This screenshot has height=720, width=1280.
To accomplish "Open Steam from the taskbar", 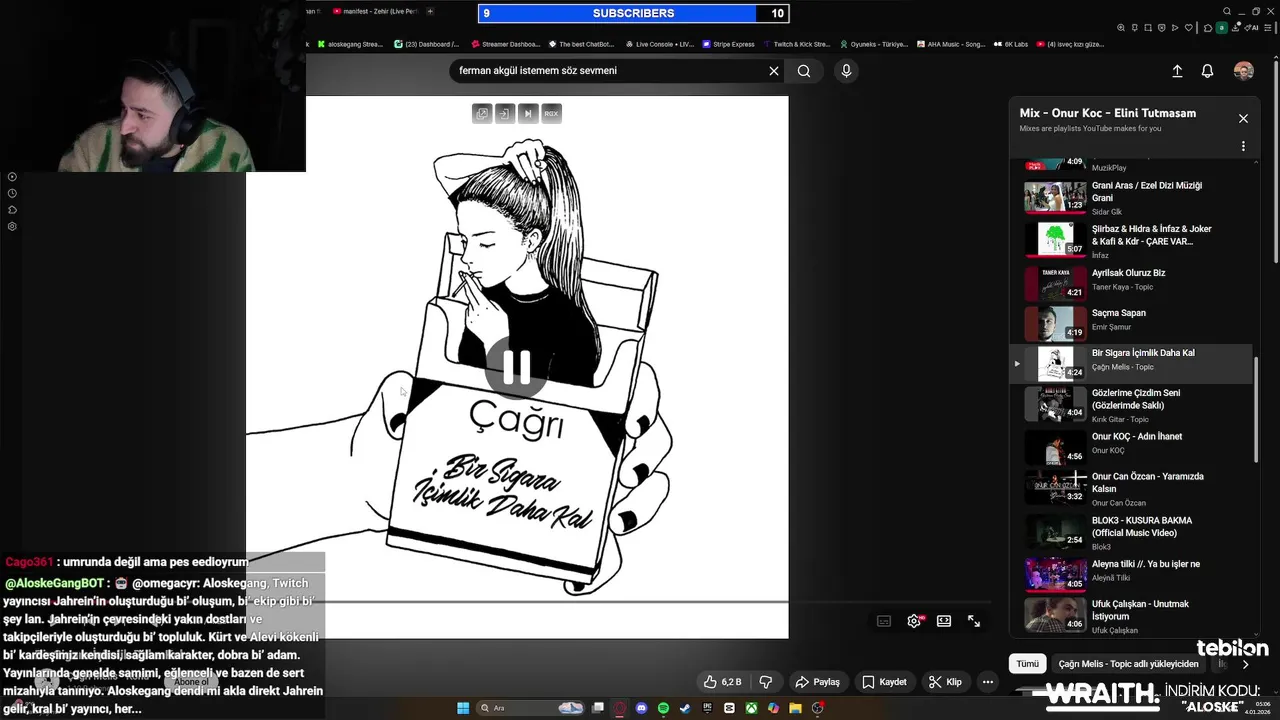I will [685, 708].
